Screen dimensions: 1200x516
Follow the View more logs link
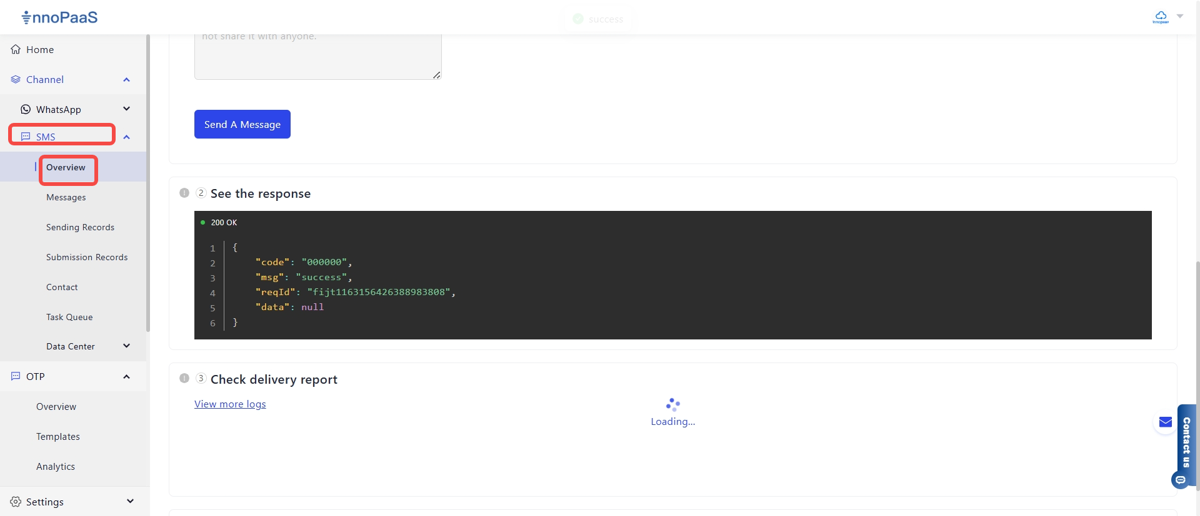(x=230, y=404)
